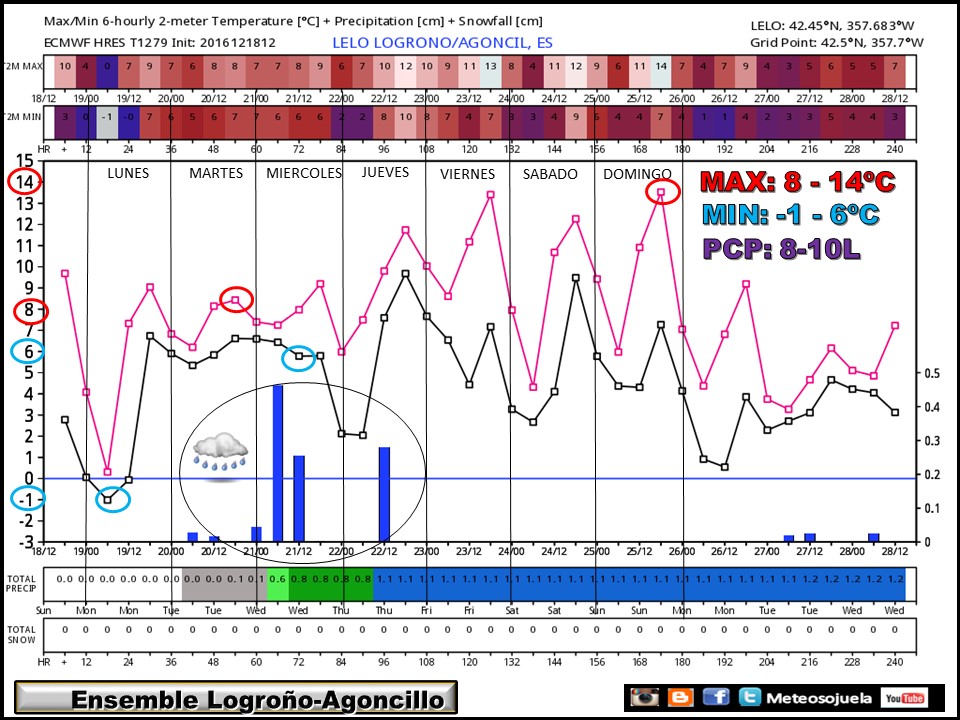960x720 pixels.
Task: Click the TOTAL PRECIP row label
Action: tap(21, 583)
